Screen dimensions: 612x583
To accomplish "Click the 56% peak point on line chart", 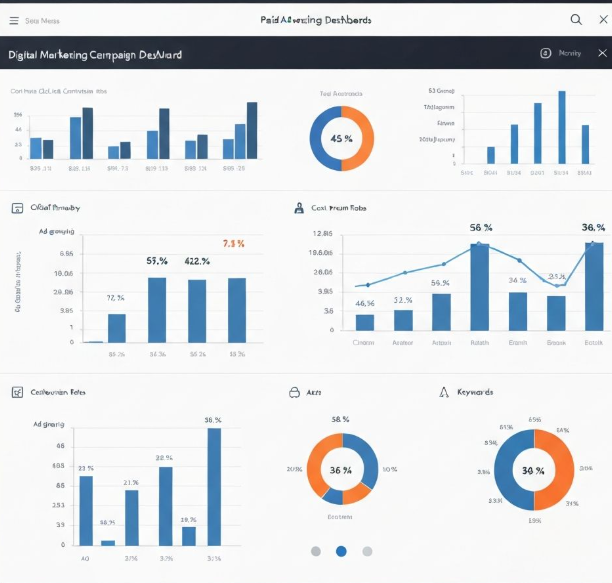I will coord(479,243).
